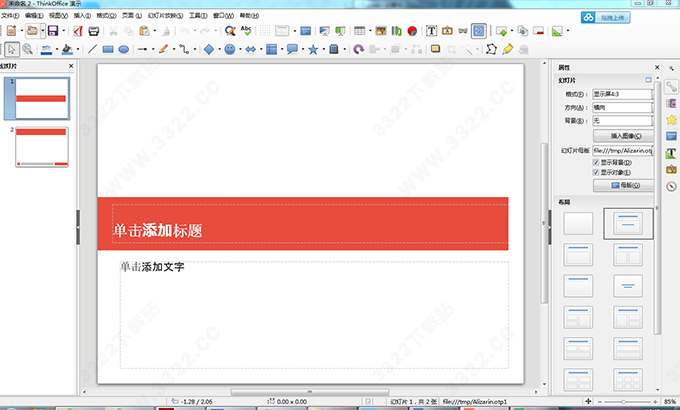The width and height of the screenshot is (680, 410).
Task: Select the blank slide layout
Action: click(x=578, y=223)
